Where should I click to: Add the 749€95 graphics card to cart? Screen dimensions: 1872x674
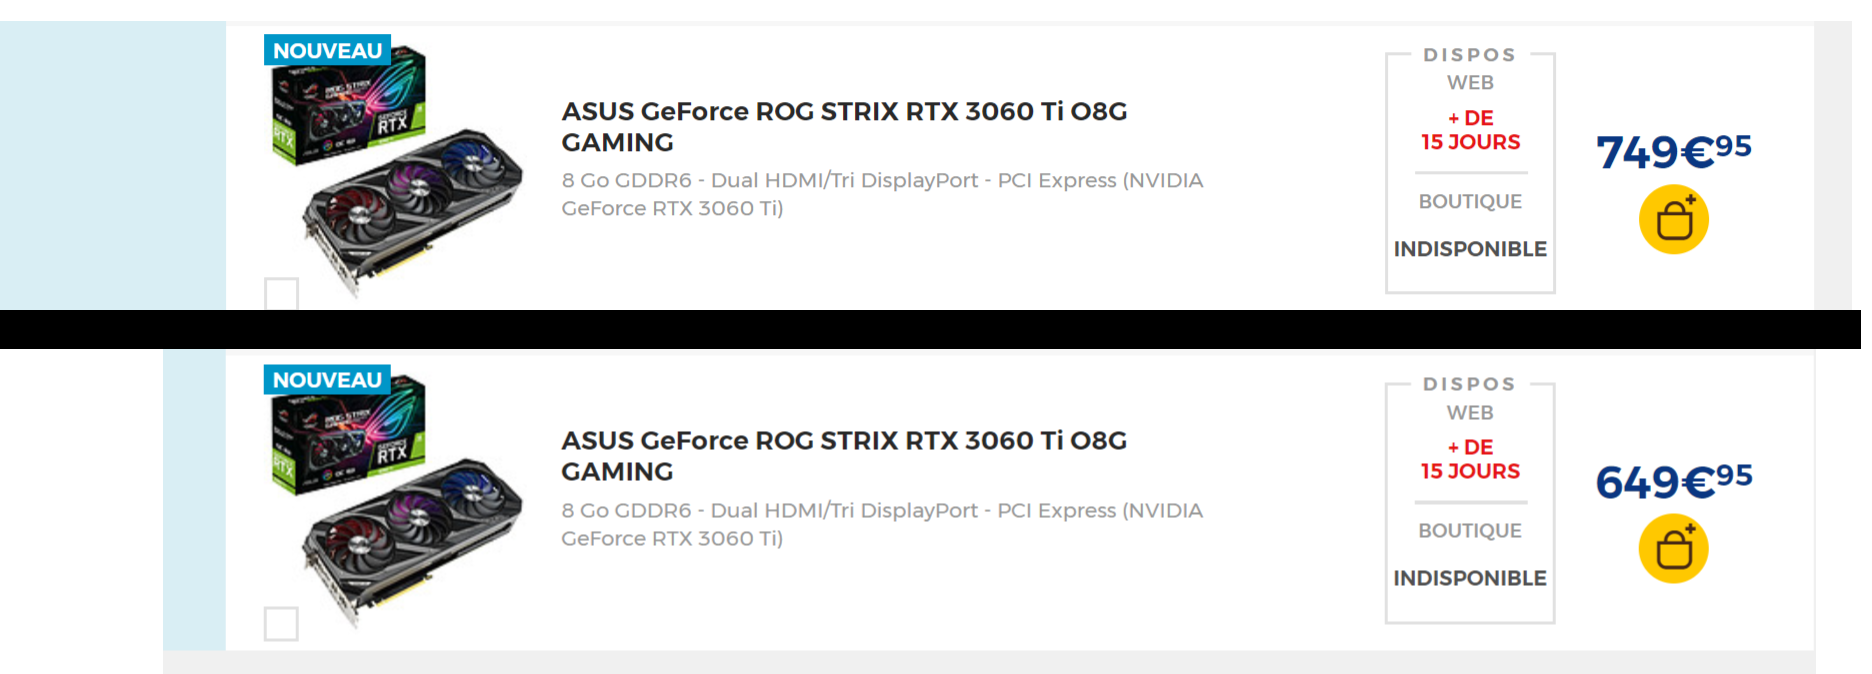[x=1673, y=220]
